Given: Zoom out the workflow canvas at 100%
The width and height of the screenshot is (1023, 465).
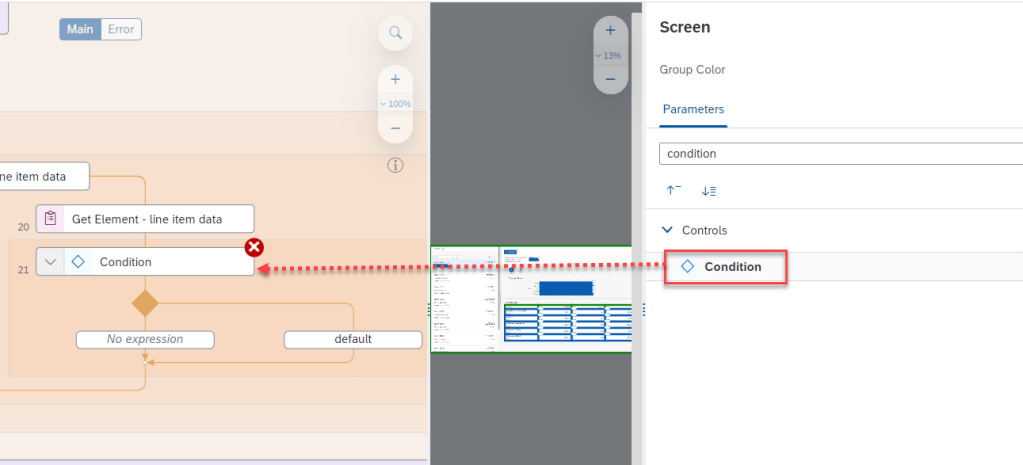Looking at the screenshot, I should 395,128.
